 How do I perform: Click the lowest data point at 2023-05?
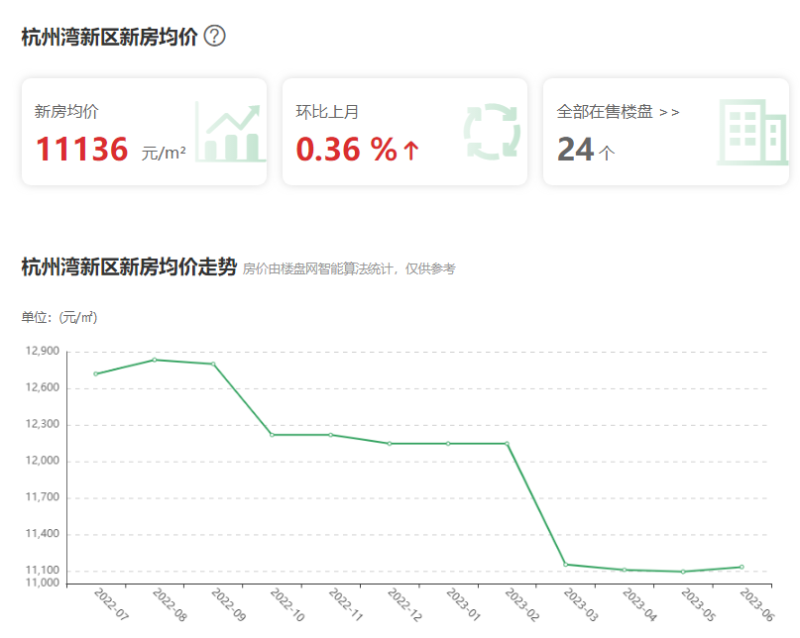click(x=683, y=571)
